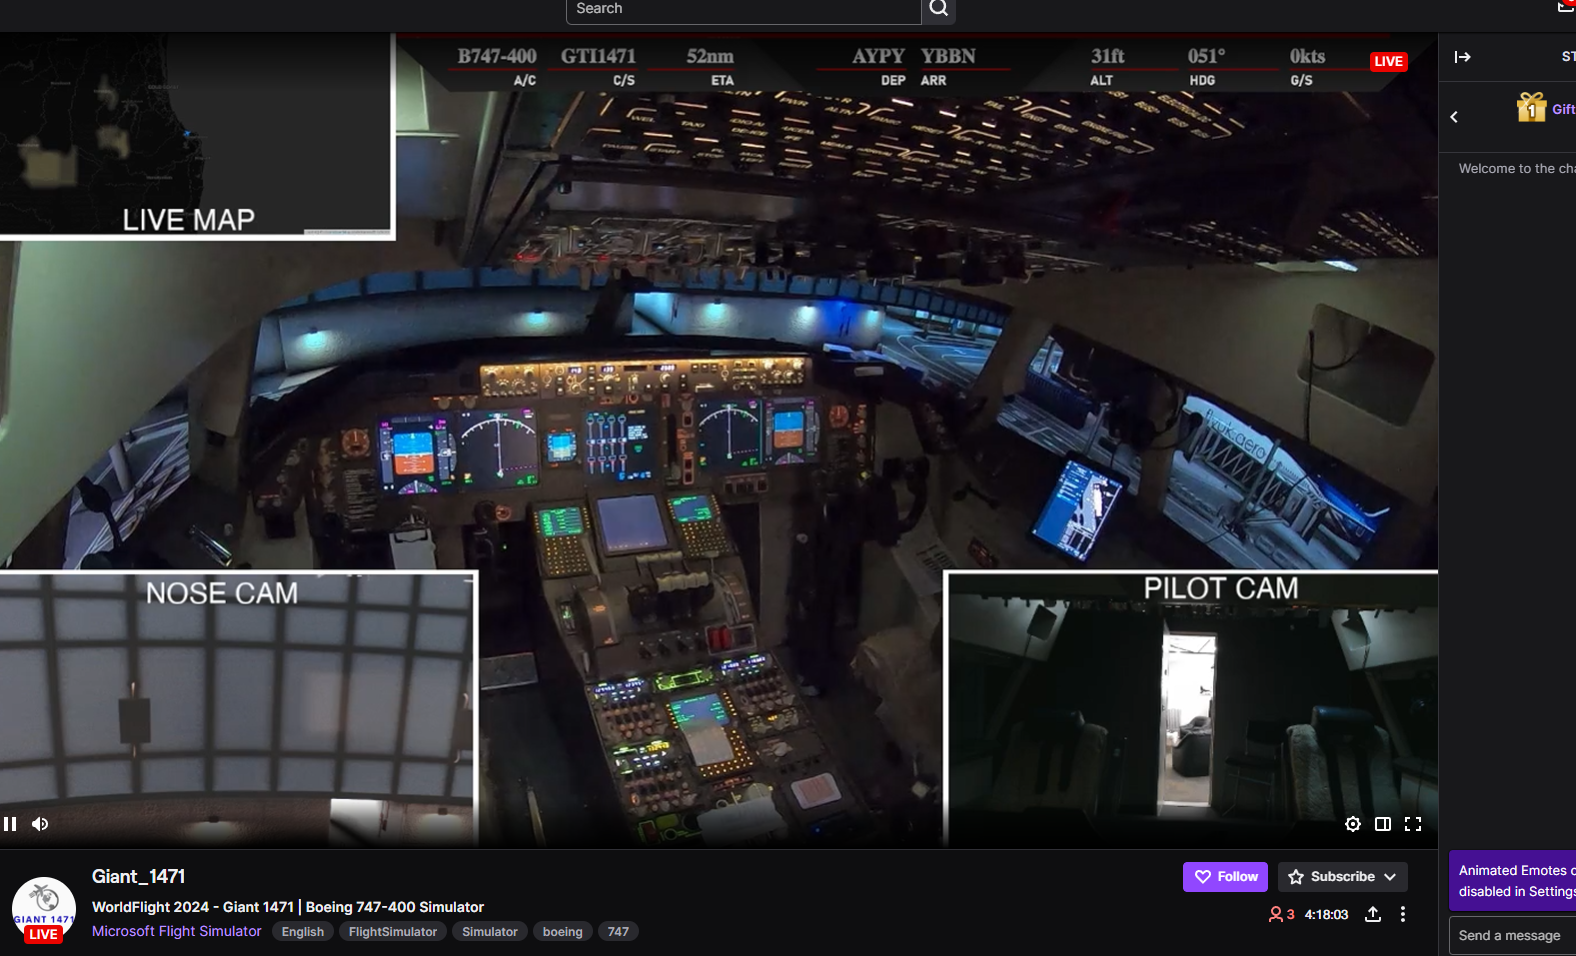View the viewer count icon
The width and height of the screenshot is (1576, 956).
pyautogui.click(x=1276, y=914)
